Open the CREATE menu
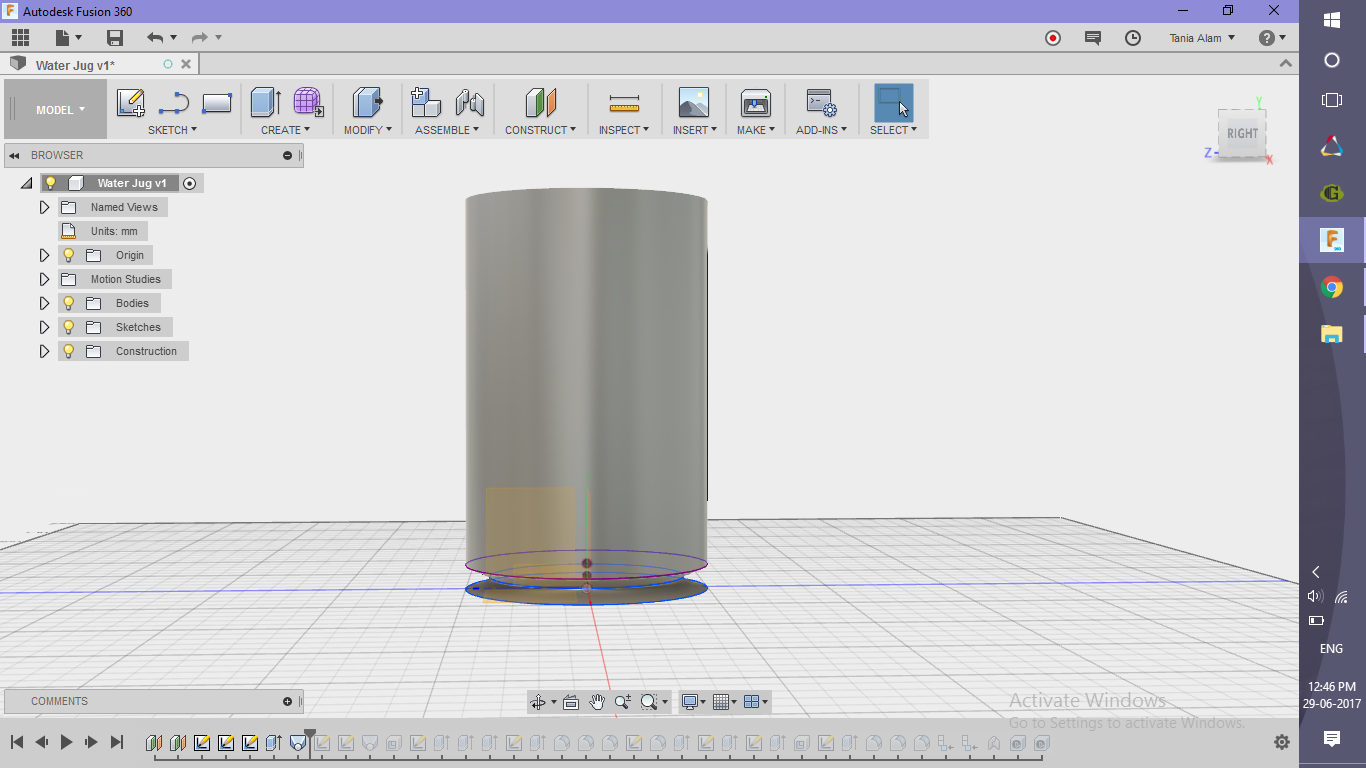Viewport: 1366px width, 768px height. tap(286, 130)
